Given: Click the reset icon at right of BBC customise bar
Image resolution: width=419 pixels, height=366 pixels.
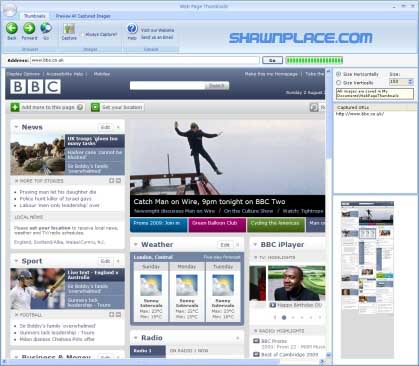Looking at the screenshot, I should (x=314, y=107).
